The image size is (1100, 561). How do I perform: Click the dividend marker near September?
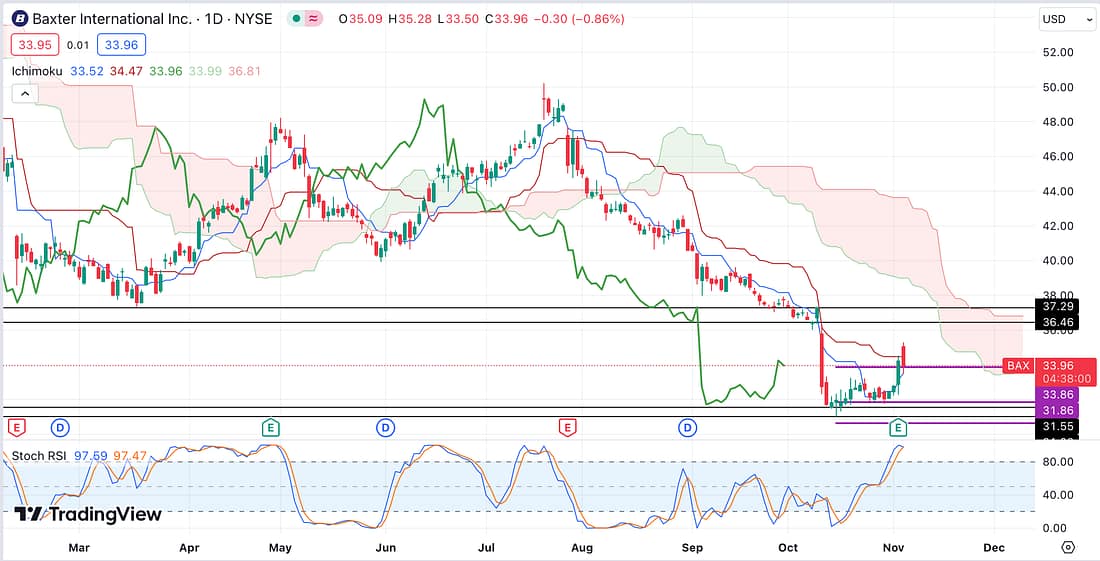pos(688,428)
